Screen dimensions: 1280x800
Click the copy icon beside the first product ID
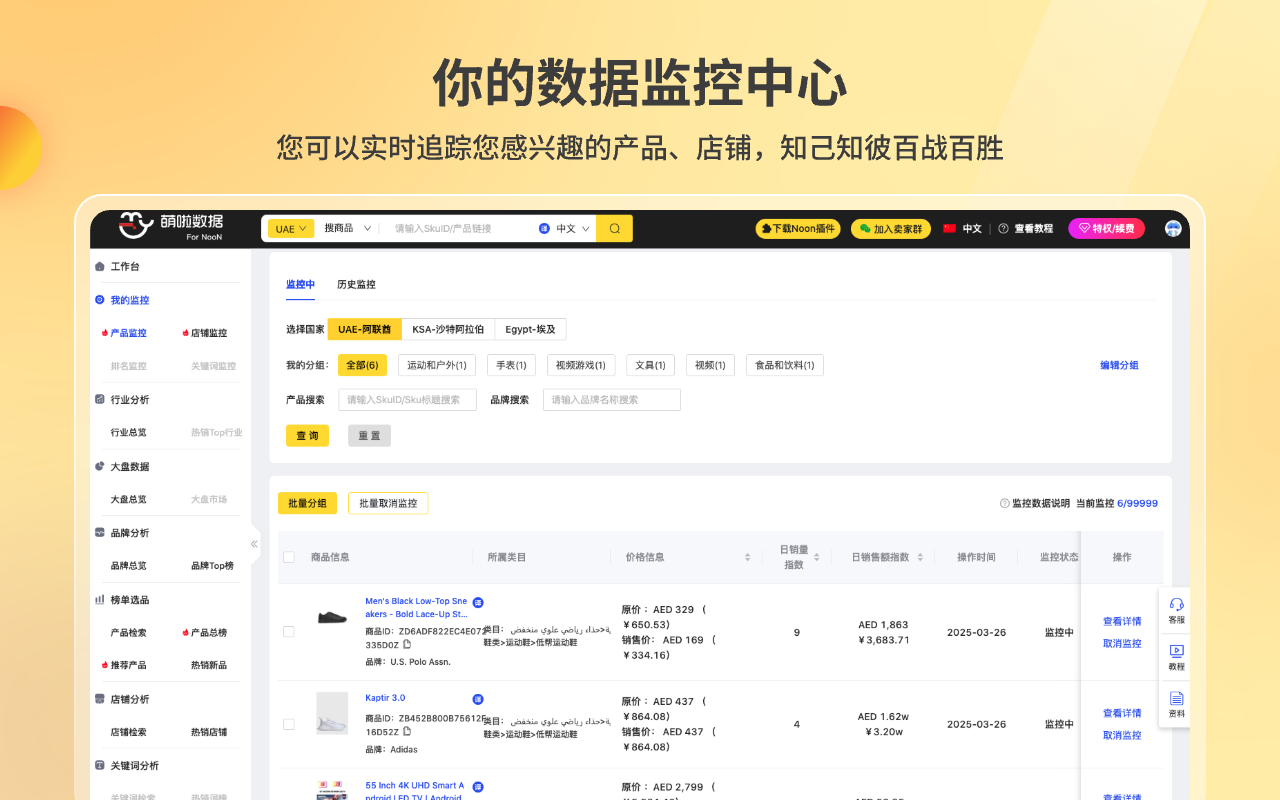[x=407, y=646]
